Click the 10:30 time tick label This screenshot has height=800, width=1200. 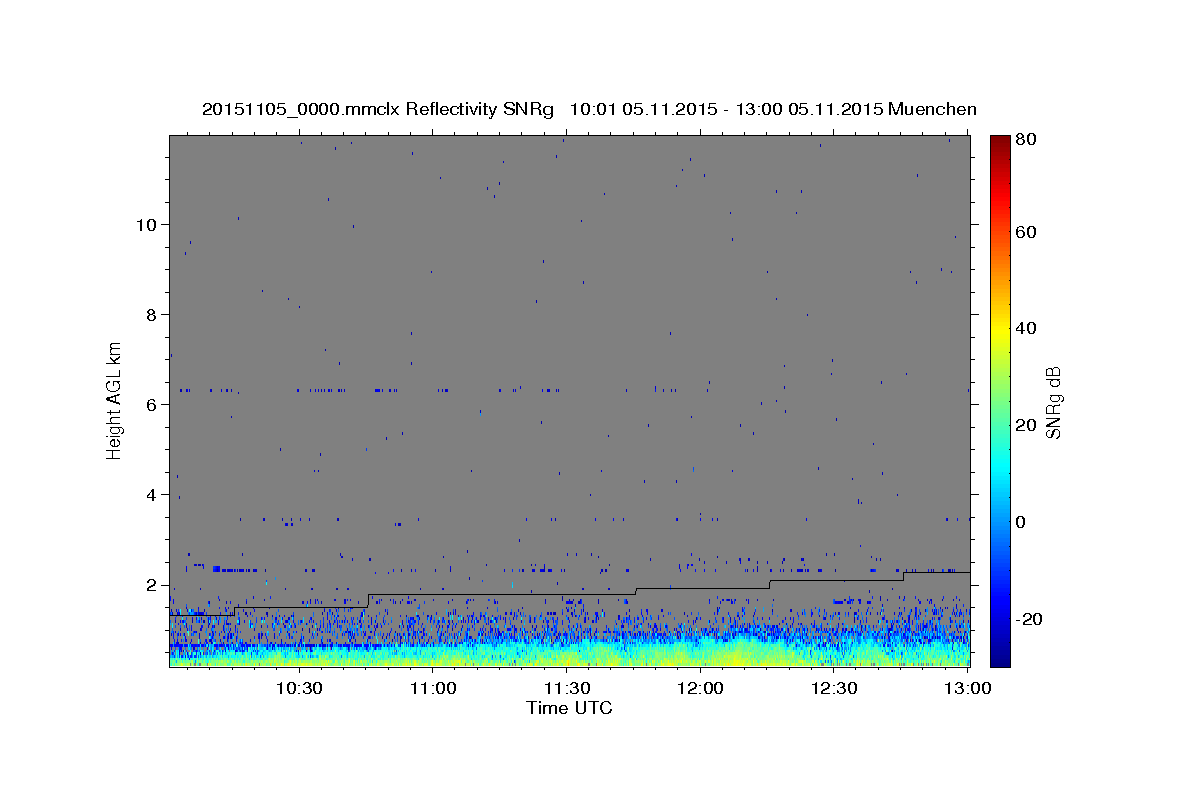[299, 688]
